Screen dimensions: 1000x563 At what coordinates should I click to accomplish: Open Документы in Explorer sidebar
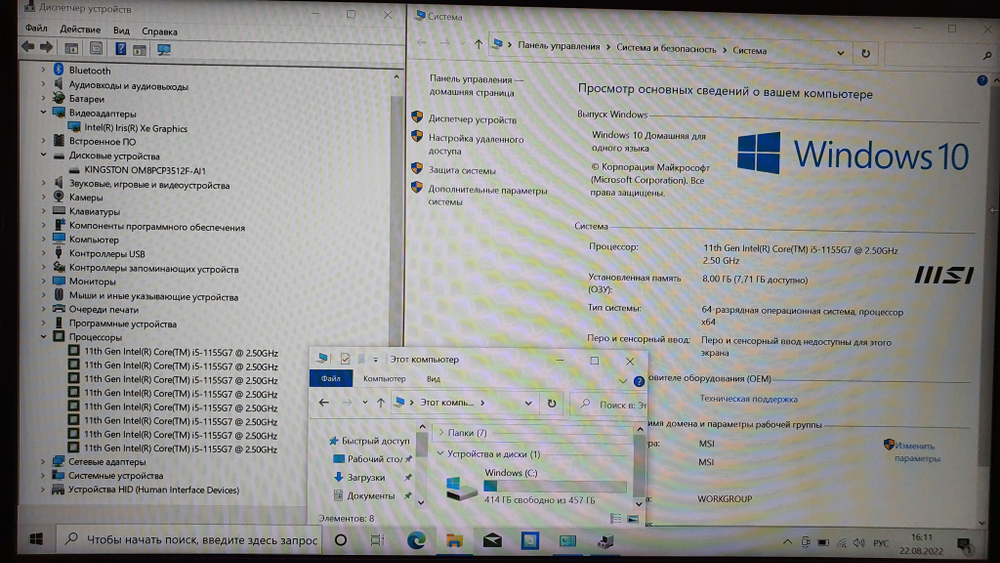point(371,495)
